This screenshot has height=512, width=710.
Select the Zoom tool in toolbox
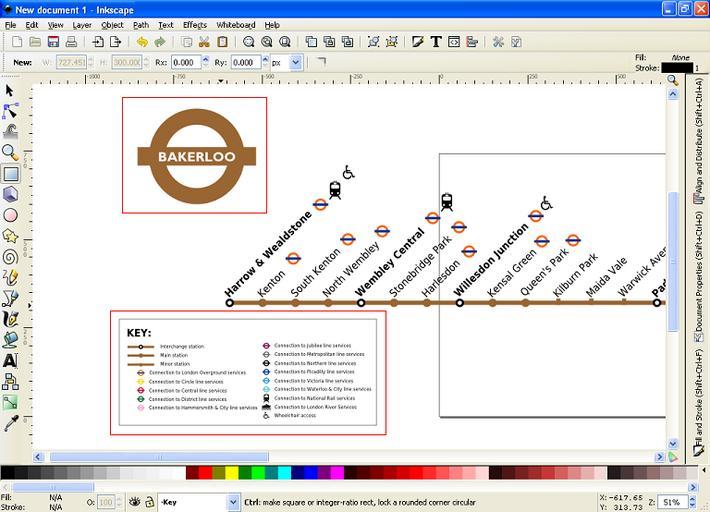(x=10, y=153)
